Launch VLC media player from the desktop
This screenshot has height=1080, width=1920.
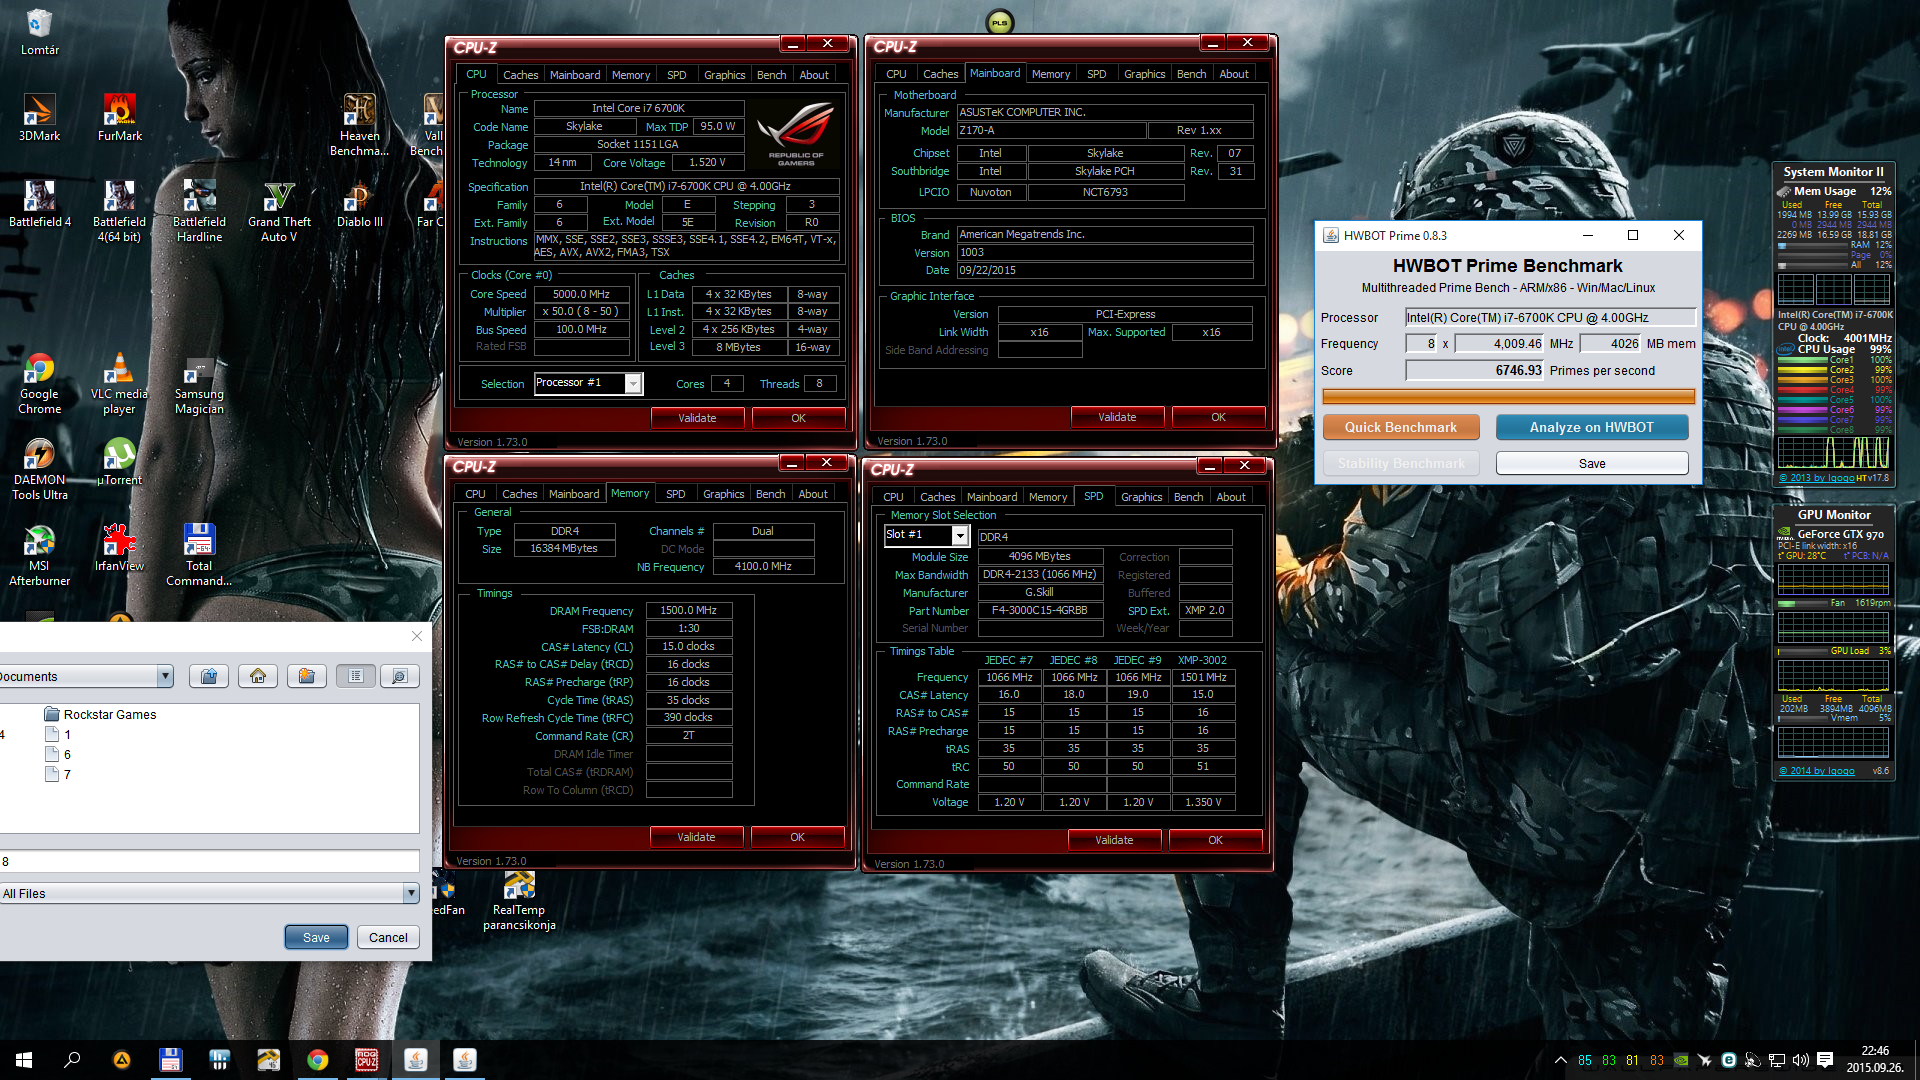[x=119, y=383]
